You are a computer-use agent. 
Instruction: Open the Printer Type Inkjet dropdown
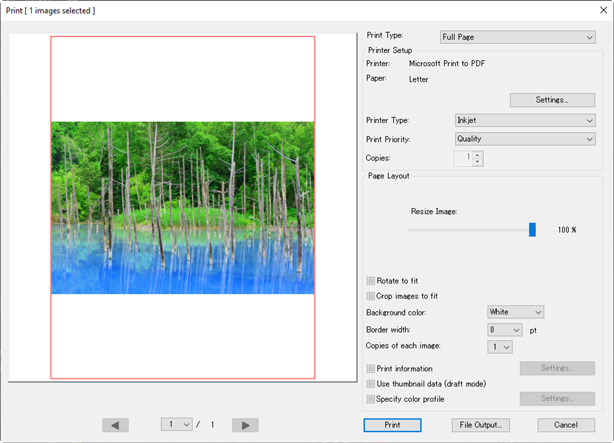click(525, 120)
